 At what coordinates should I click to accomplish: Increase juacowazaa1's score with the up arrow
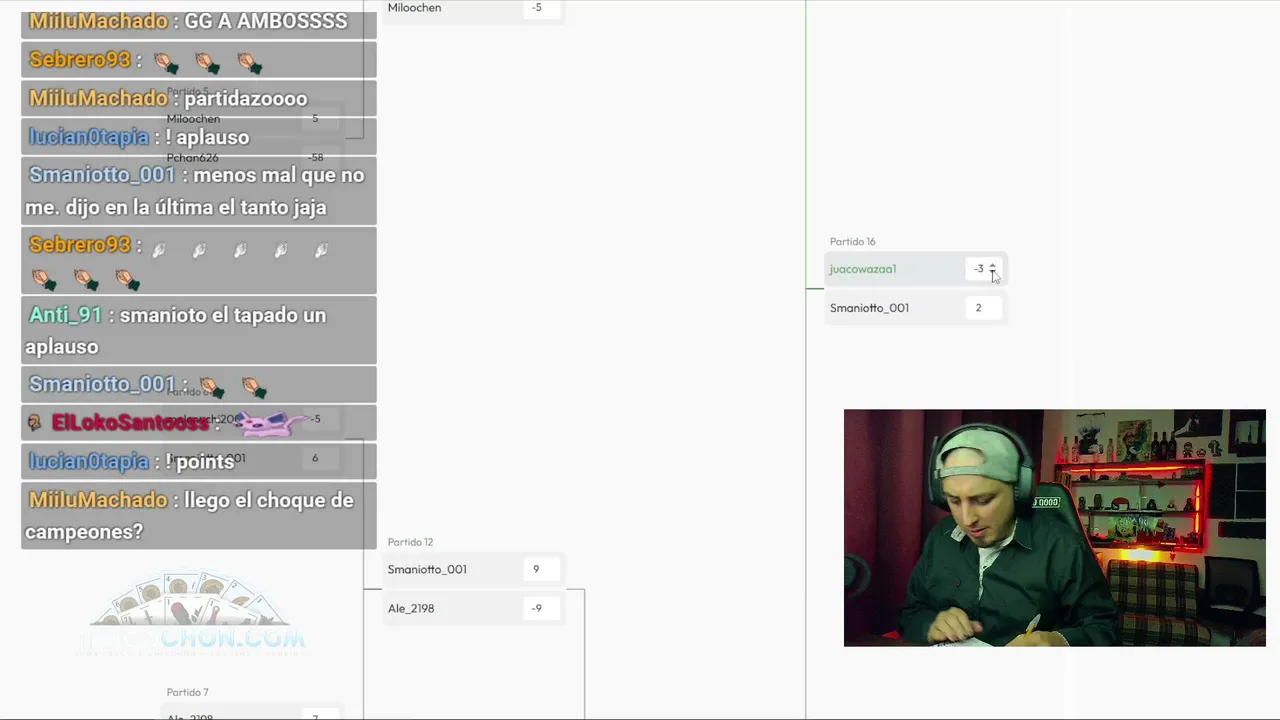(x=992, y=265)
